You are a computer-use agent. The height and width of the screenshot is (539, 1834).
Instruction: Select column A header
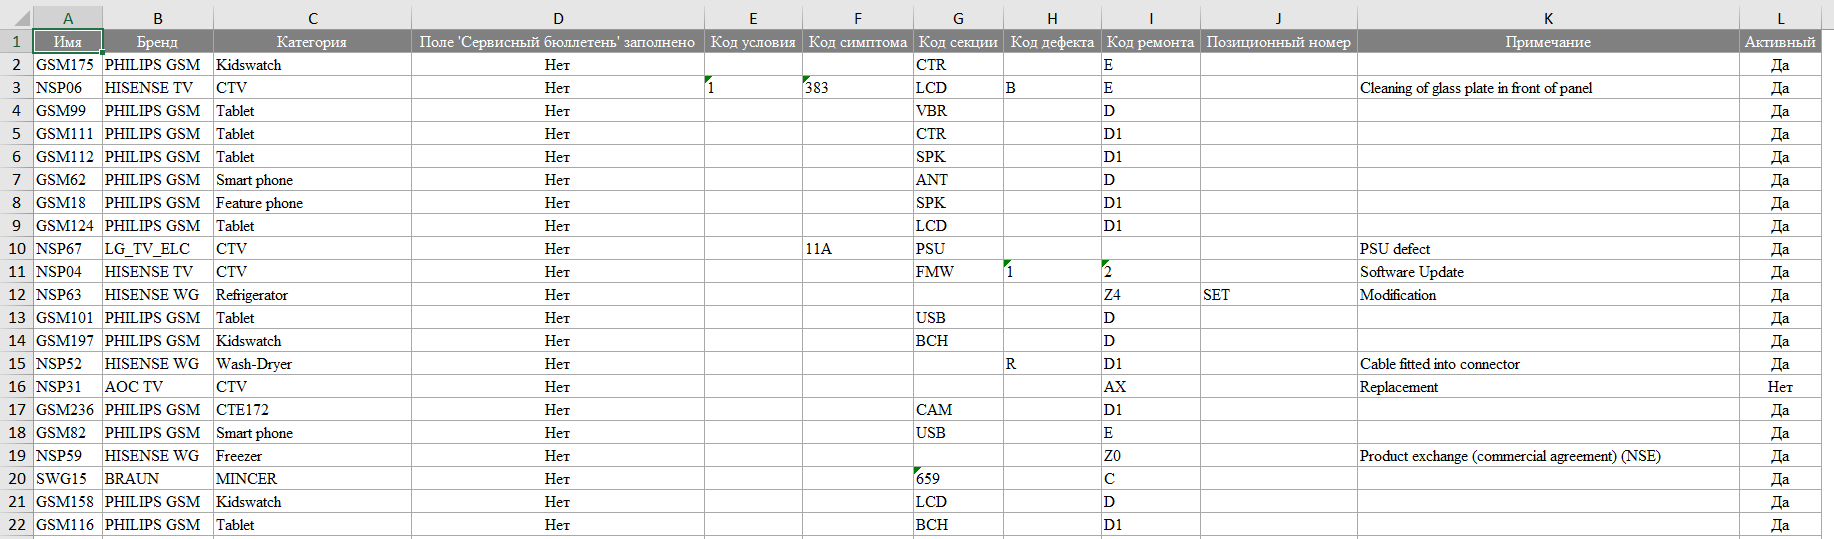[68, 18]
